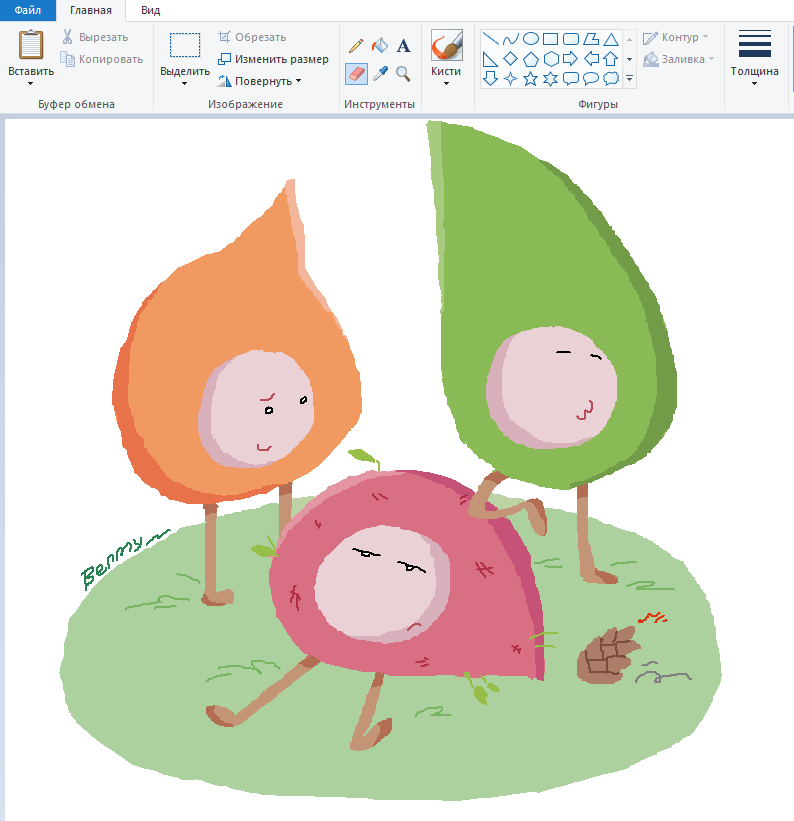Open the Контур outline dropdown
Image resolution: width=794 pixels, height=821 pixels.
pos(676,37)
